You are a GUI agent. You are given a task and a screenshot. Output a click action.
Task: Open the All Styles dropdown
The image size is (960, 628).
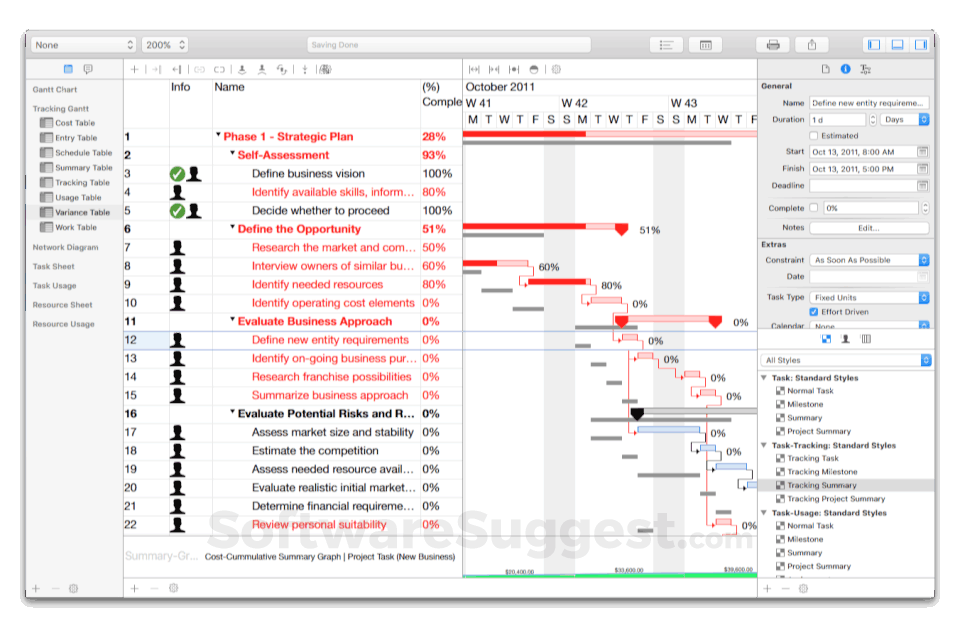[846, 361]
